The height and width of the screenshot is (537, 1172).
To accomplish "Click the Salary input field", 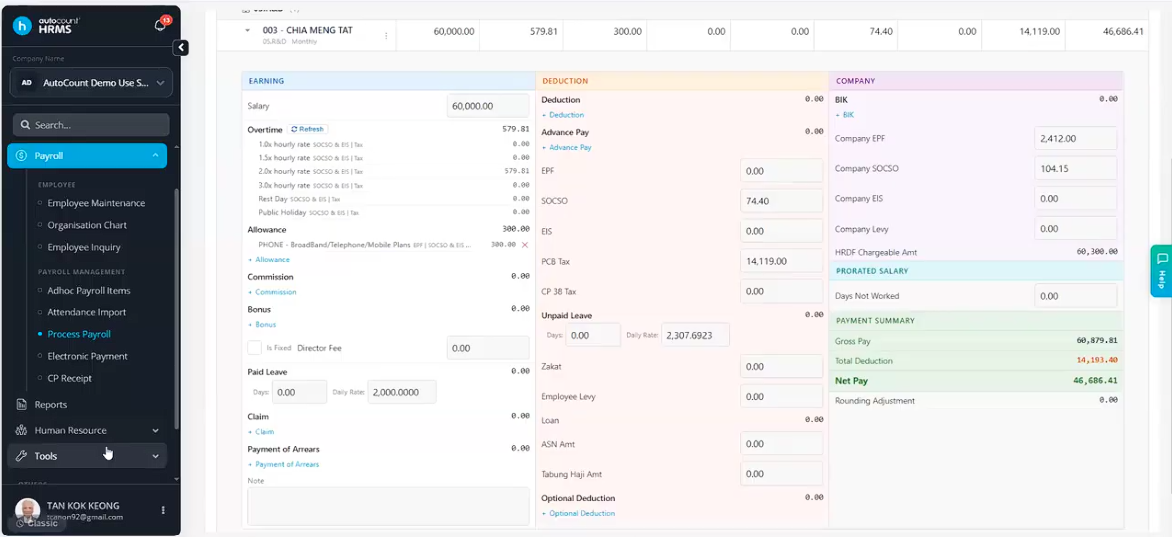I will pyautogui.click(x=487, y=106).
